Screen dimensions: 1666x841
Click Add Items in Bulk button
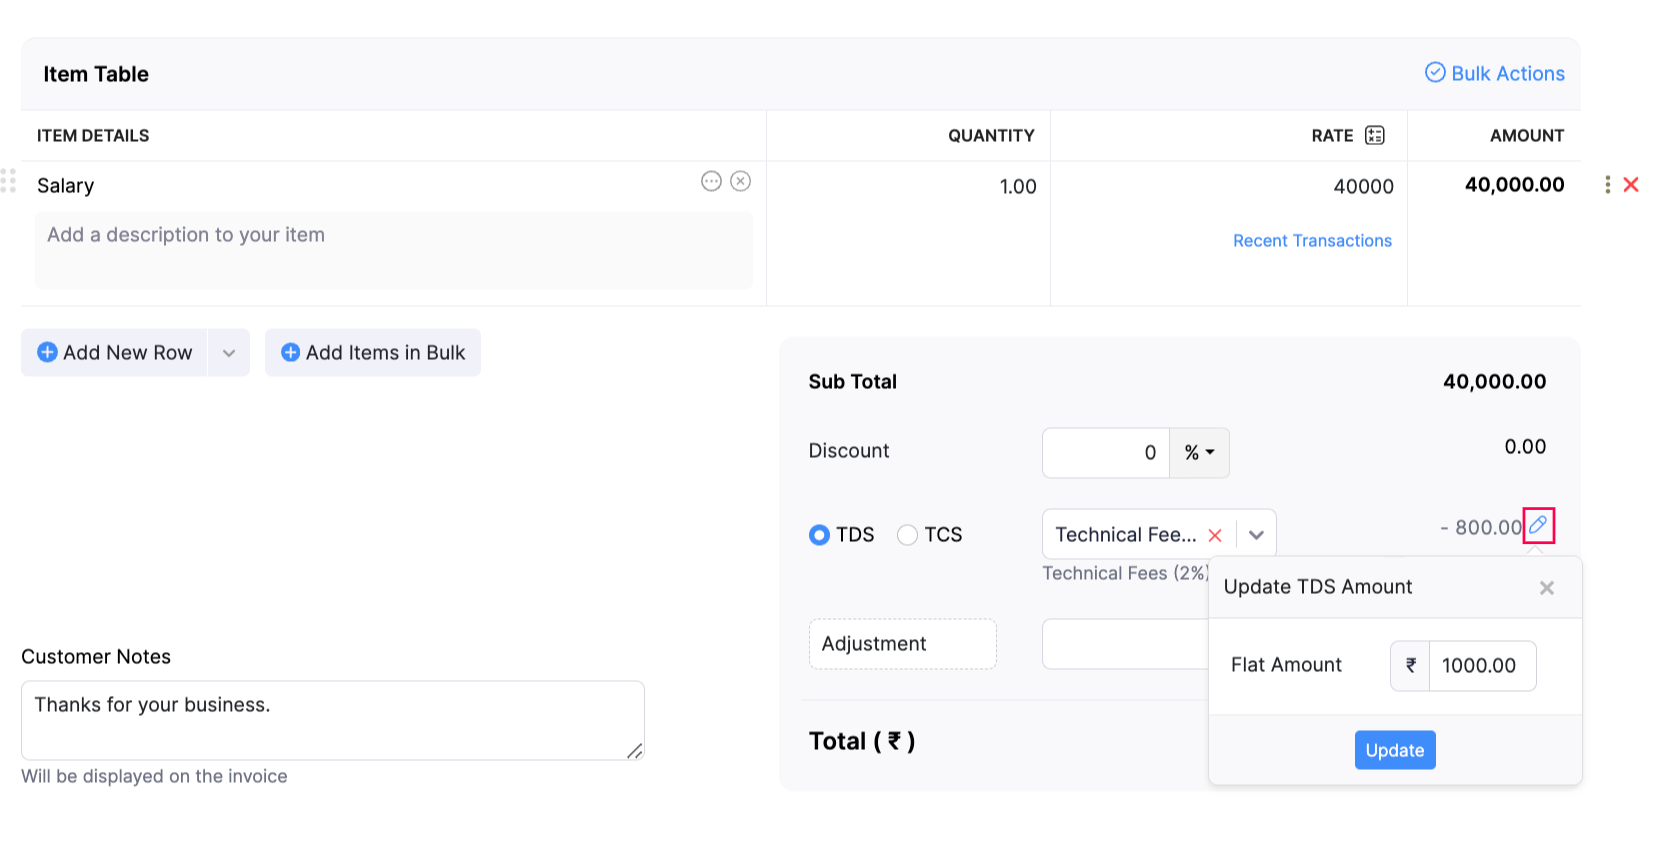(x=373, y=353)
